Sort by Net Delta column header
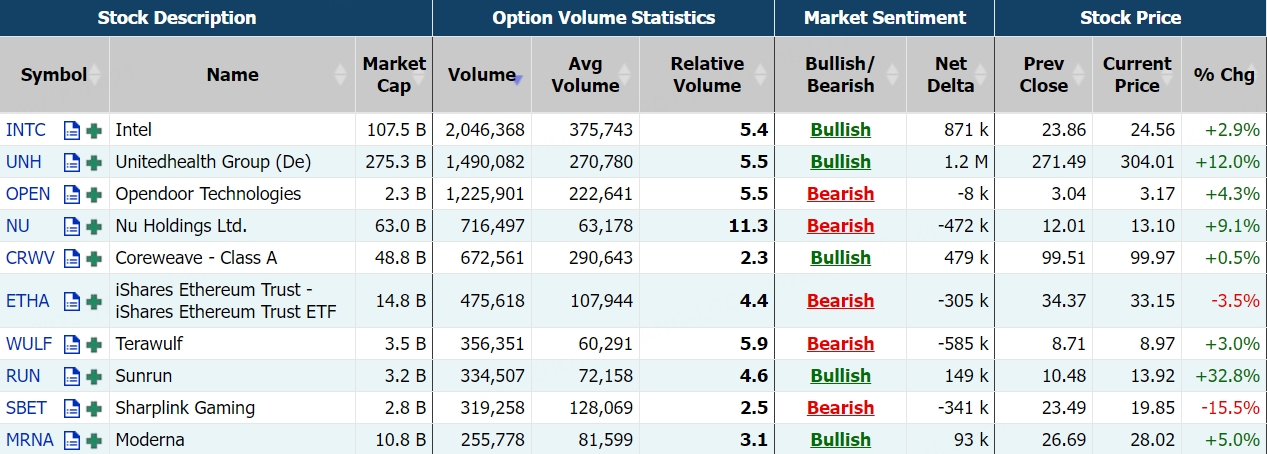 point(950,75)
